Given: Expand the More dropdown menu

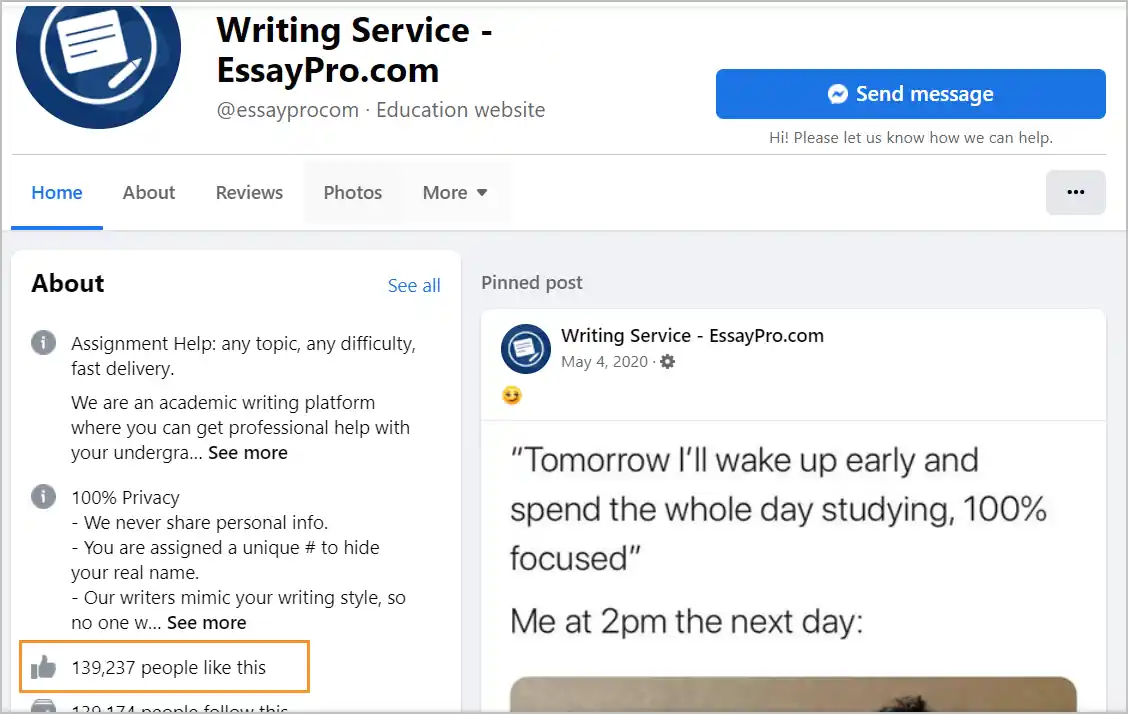Looking at the screenshot, I should (x=455, y=193).
